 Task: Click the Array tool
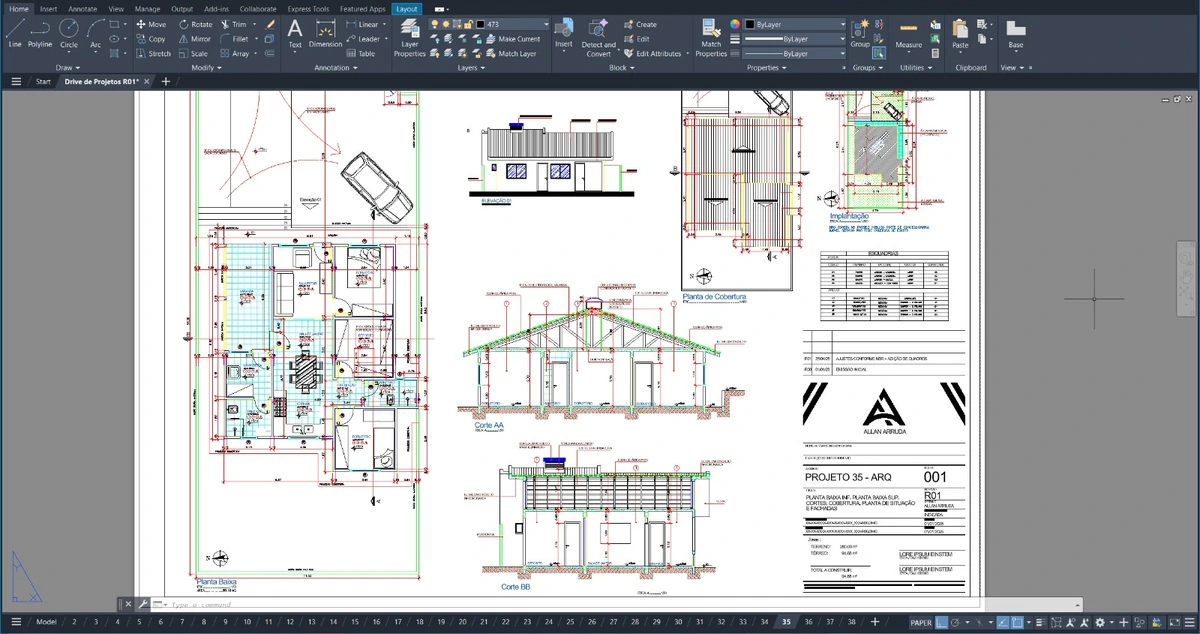tap(235, 54)
